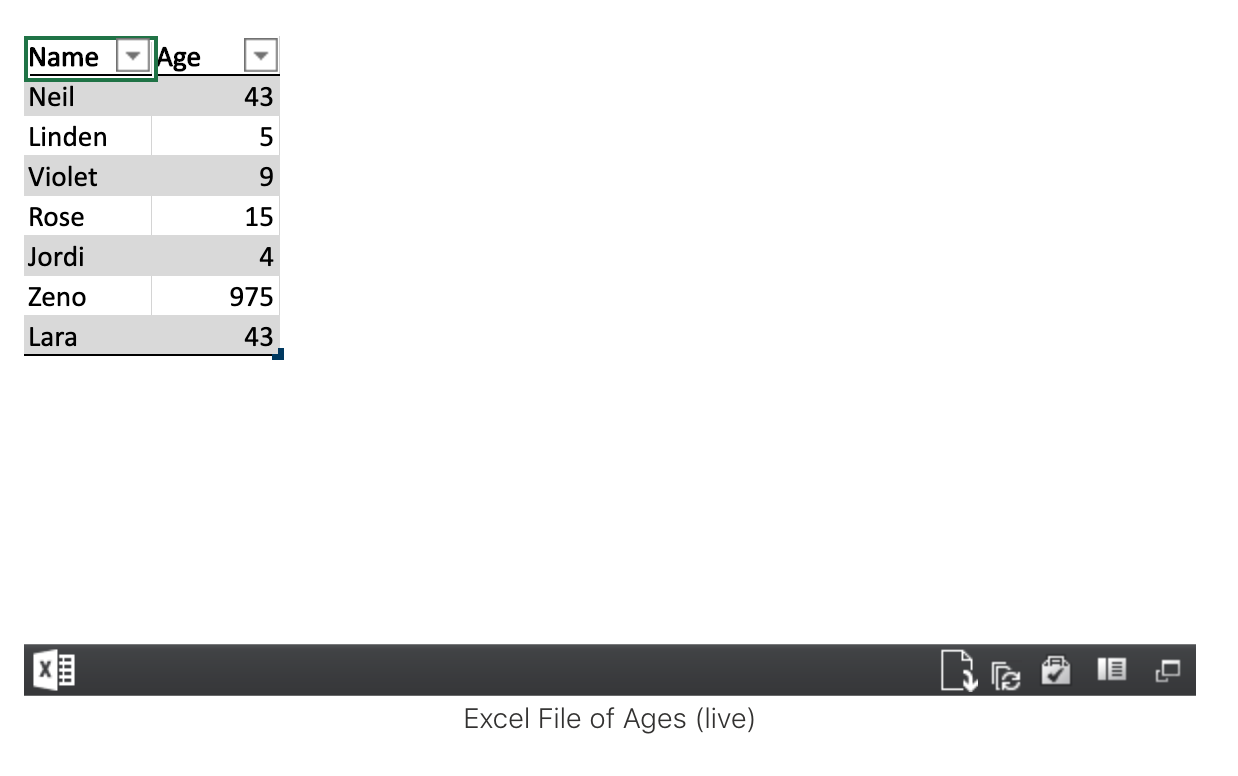Image resolution: width=1238 pixels, height=776 pixels.
Task: Click the table's fill handle
Action: click(x=277, y=353)
